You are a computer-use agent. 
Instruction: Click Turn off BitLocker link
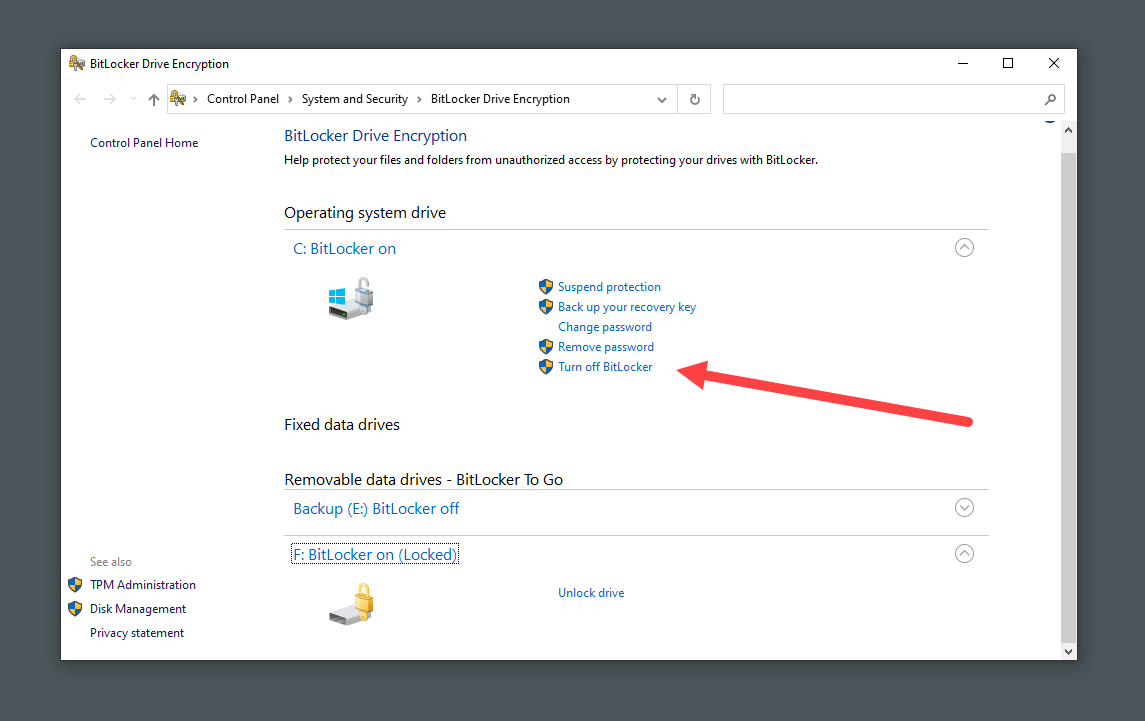(x=605, y=367)
